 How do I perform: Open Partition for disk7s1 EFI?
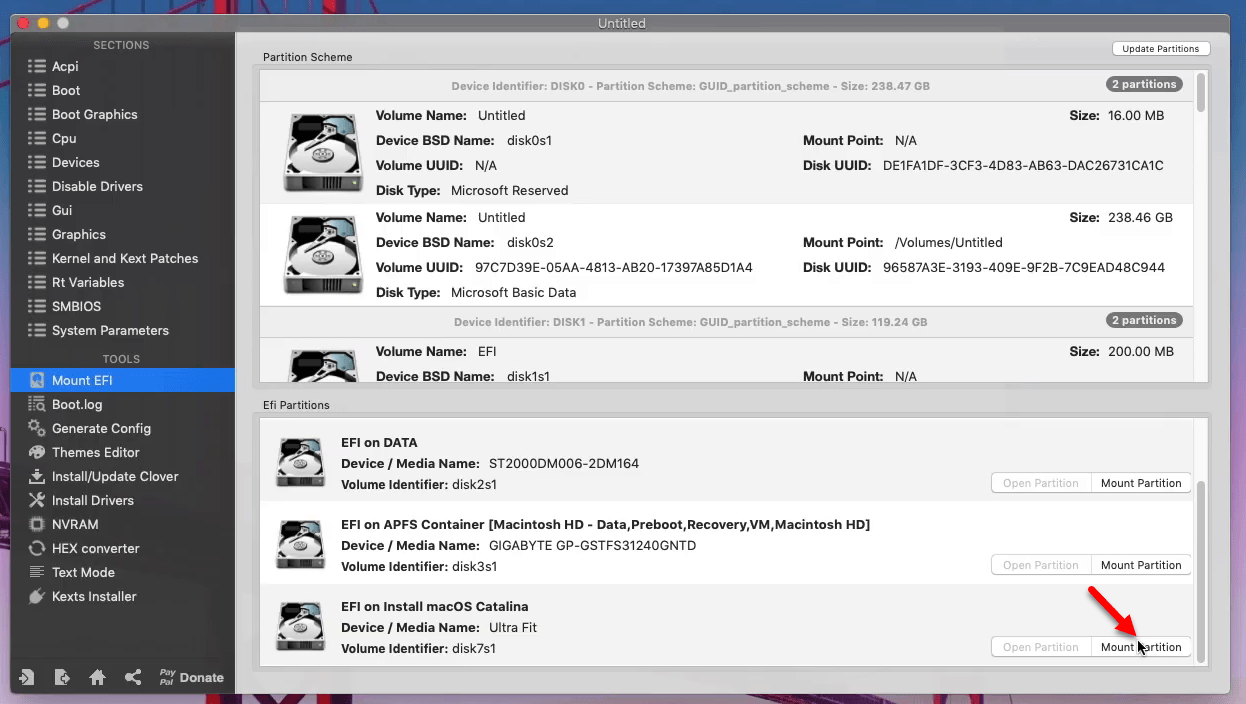(1040, 647)
